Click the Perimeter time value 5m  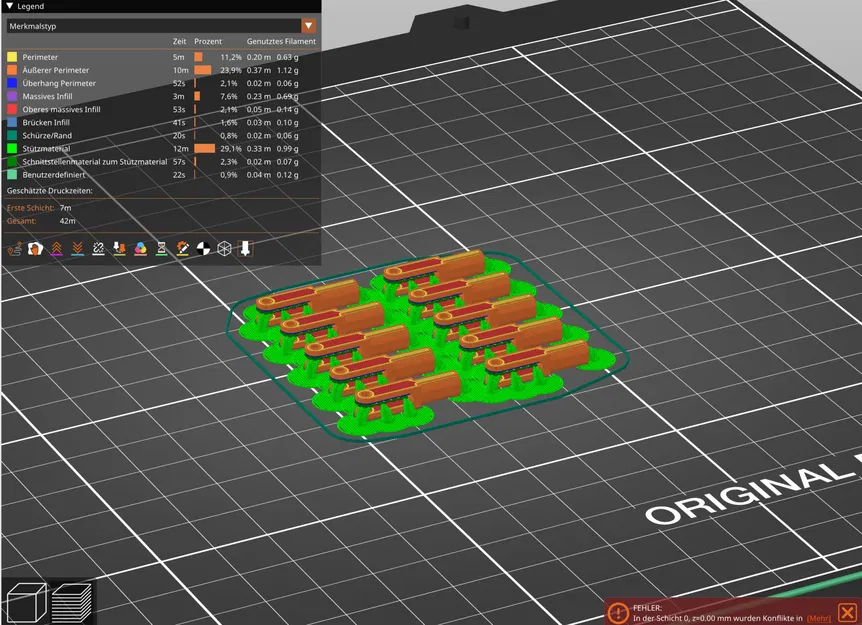point(179,57)
